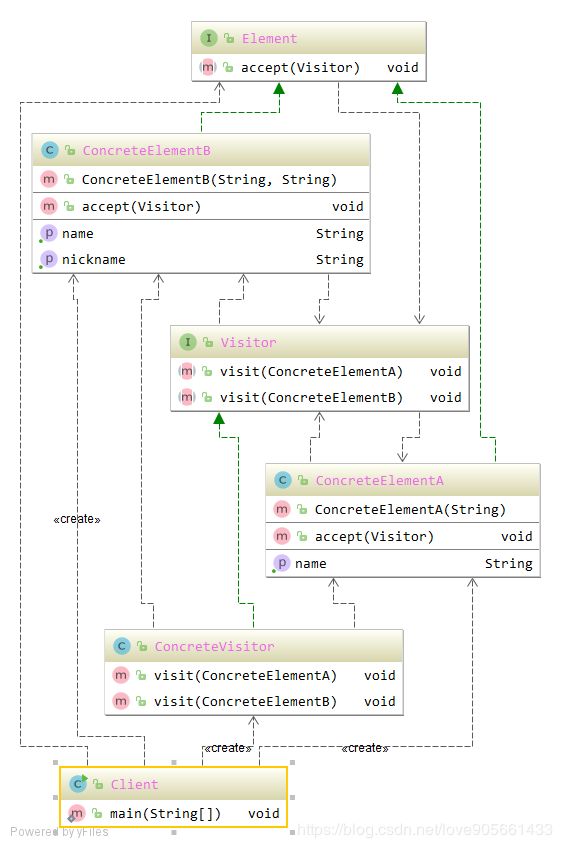
Task: Click method icon of ConcreteElementB's accept(Visitor)
Action: [49, 206]
